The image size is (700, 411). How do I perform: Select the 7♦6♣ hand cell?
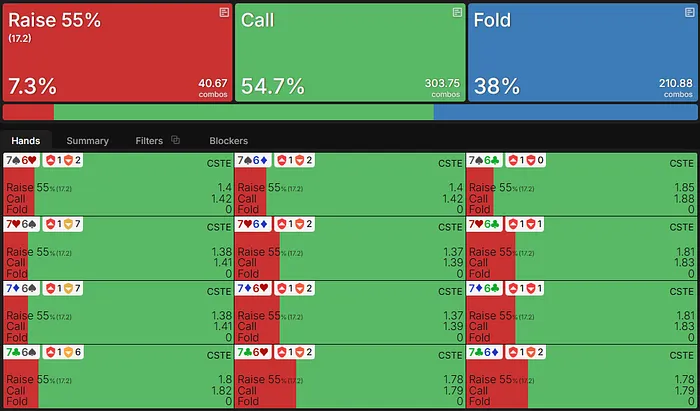pos(581,311)
